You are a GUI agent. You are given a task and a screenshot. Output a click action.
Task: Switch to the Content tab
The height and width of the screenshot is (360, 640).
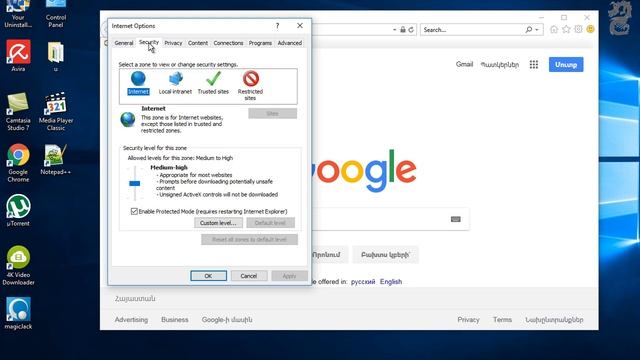(198, 43)
